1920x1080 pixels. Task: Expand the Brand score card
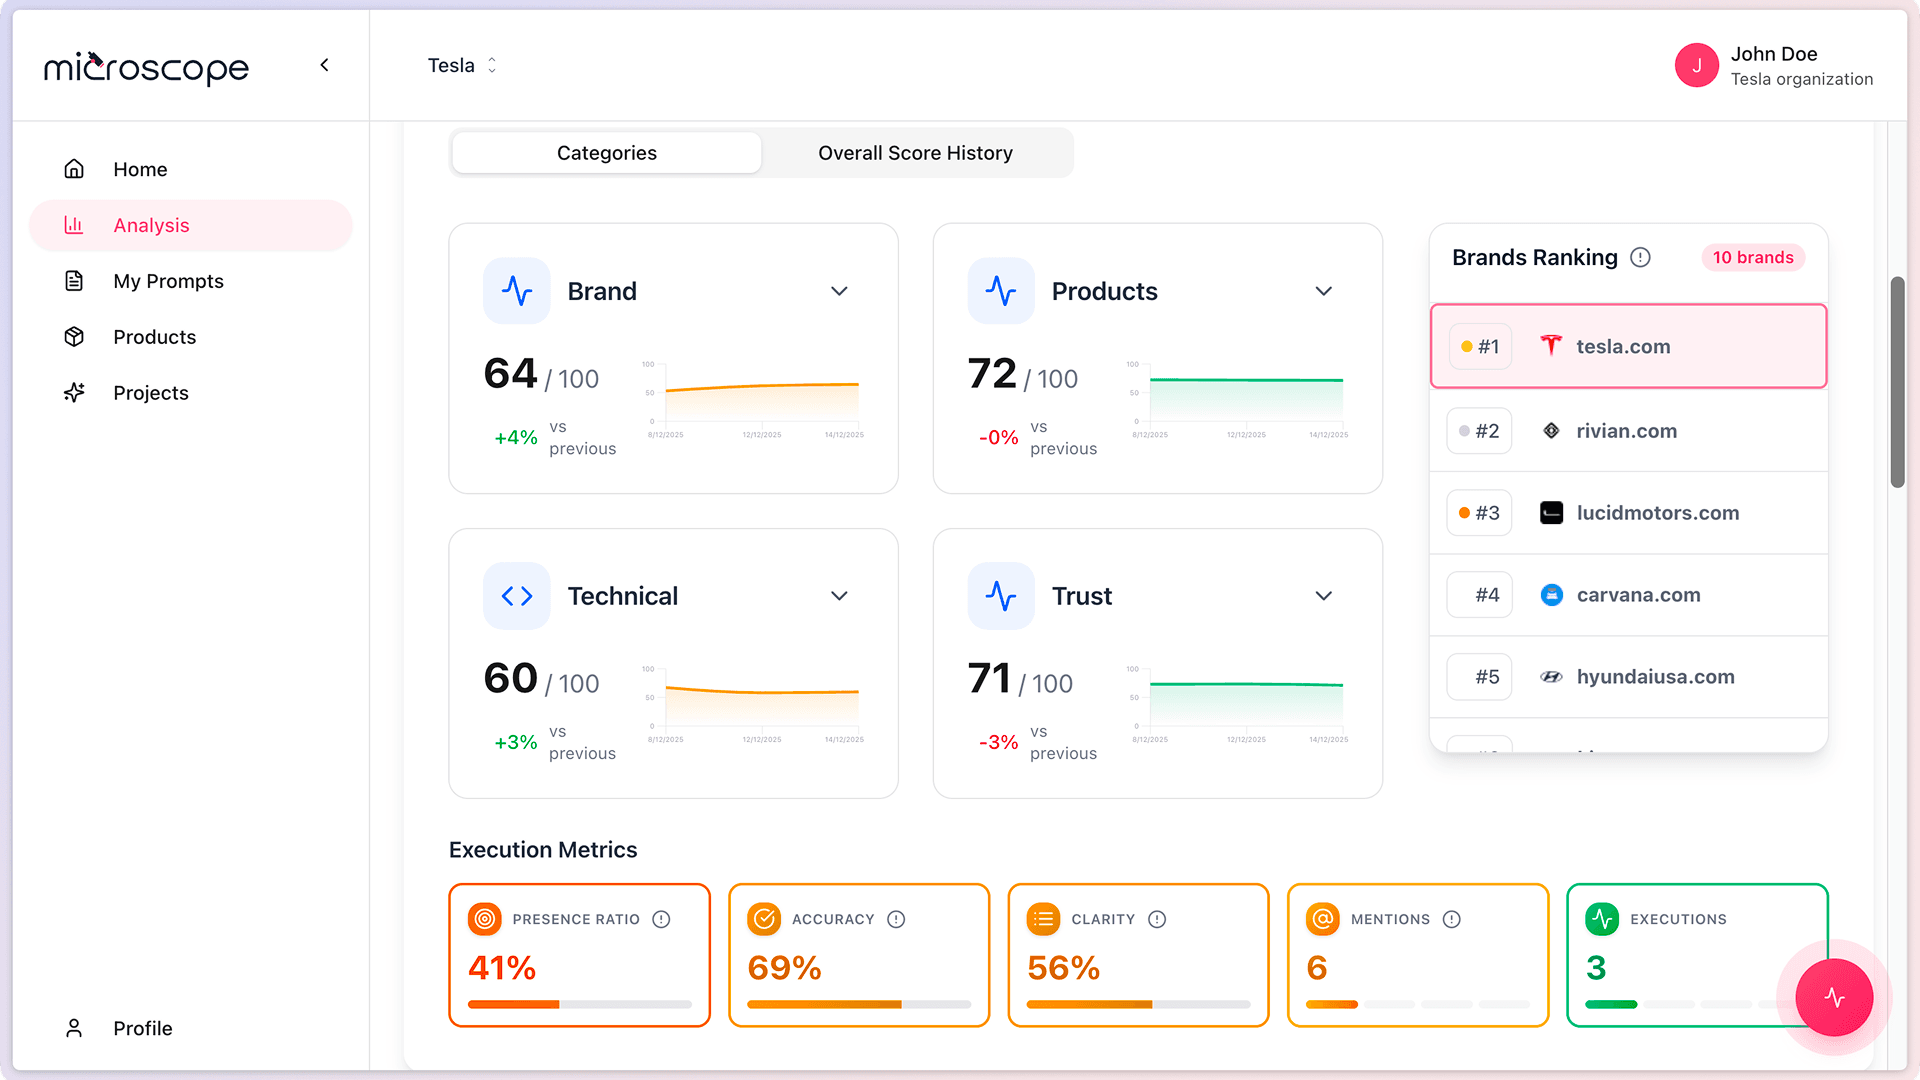(839, 291)
